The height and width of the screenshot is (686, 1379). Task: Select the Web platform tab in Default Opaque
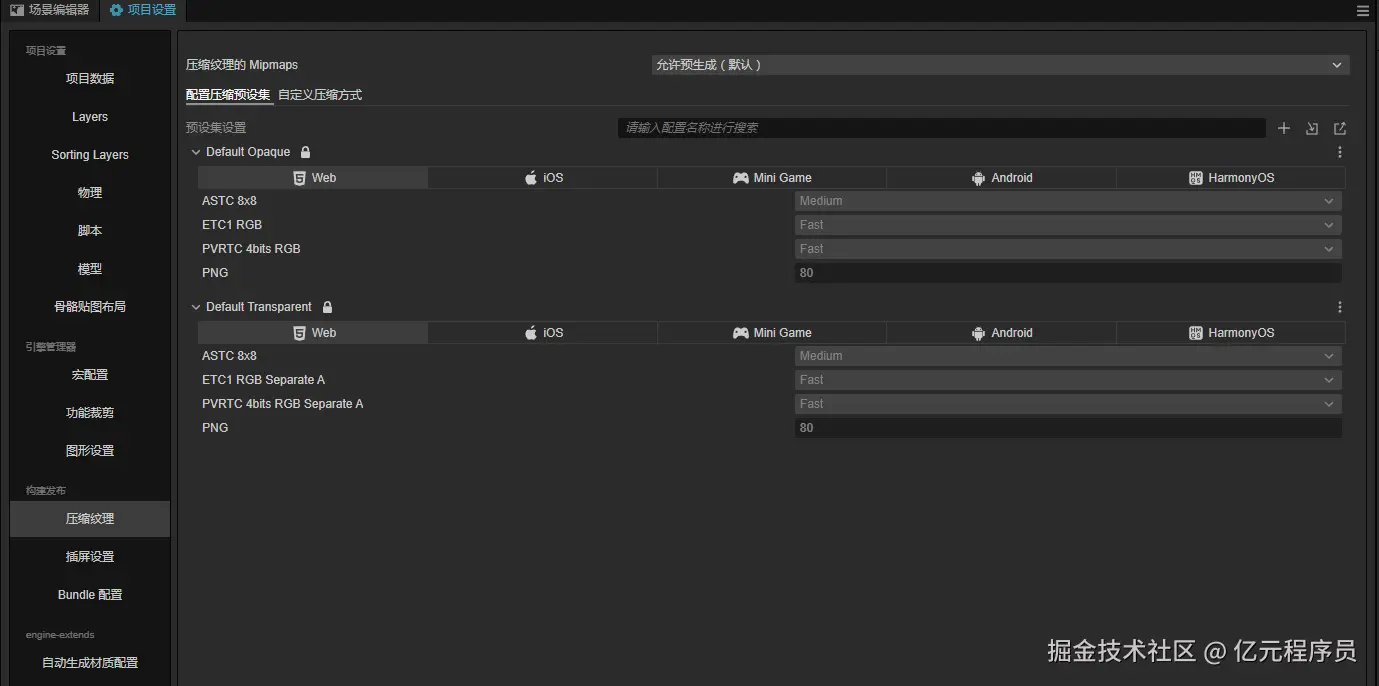click(x=313, y=178)
